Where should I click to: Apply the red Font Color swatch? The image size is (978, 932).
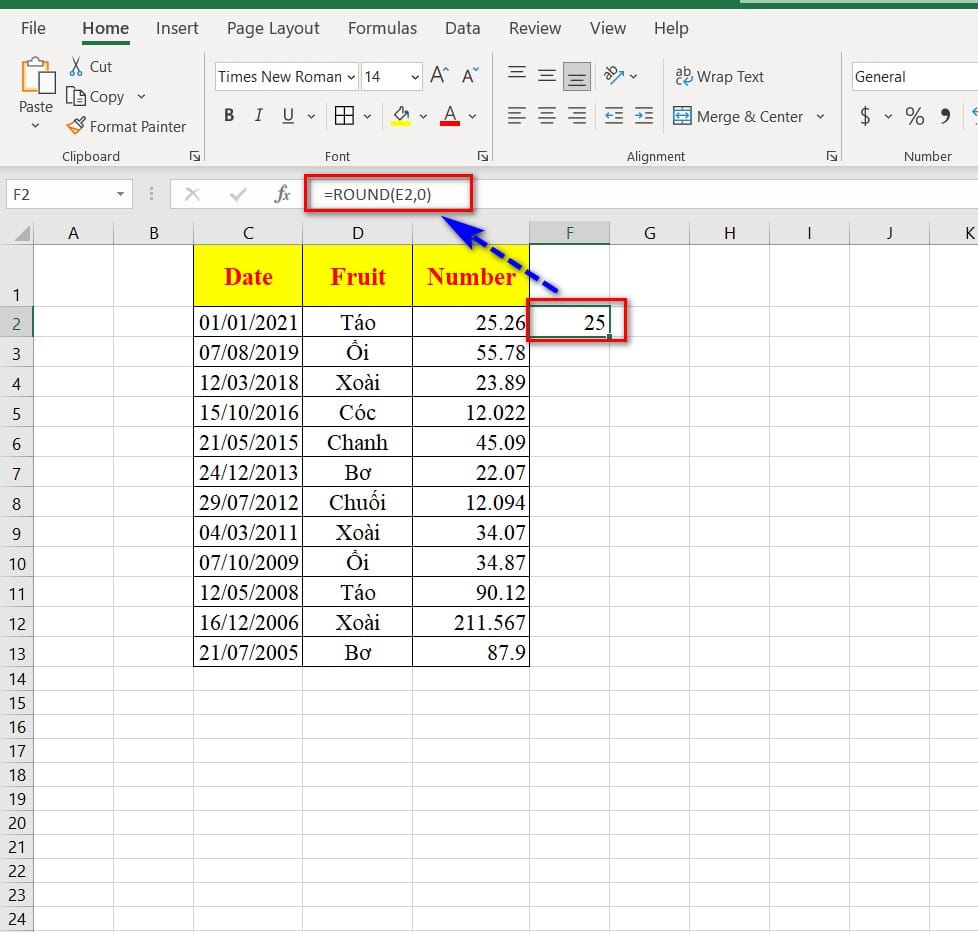[x=450, y=115]
